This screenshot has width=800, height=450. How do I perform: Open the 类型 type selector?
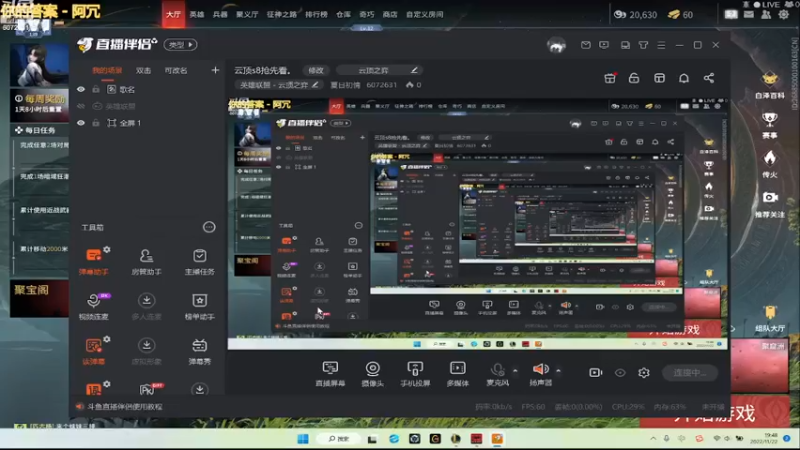point(181,45)
